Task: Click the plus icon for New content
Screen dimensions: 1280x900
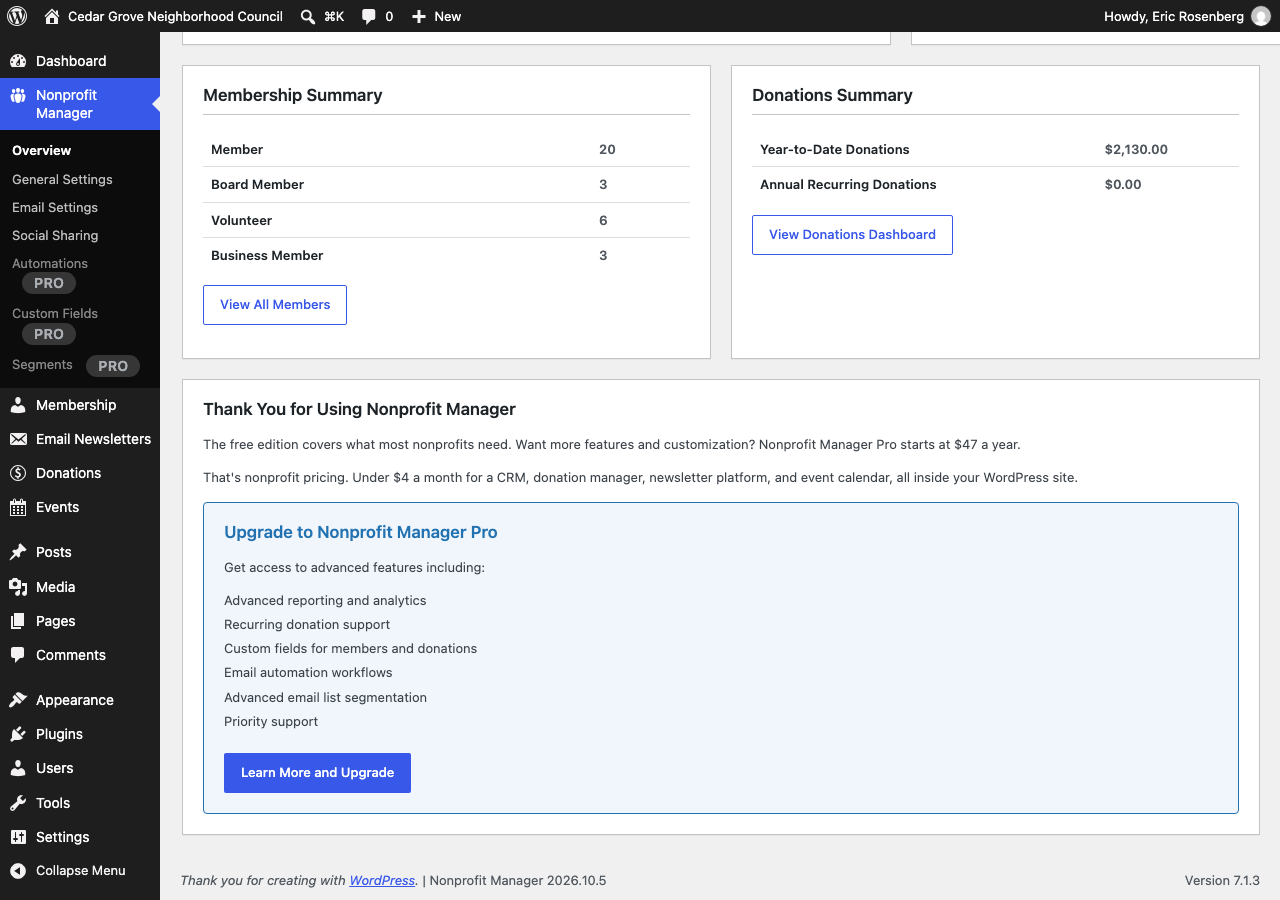Action: [419, 16]
